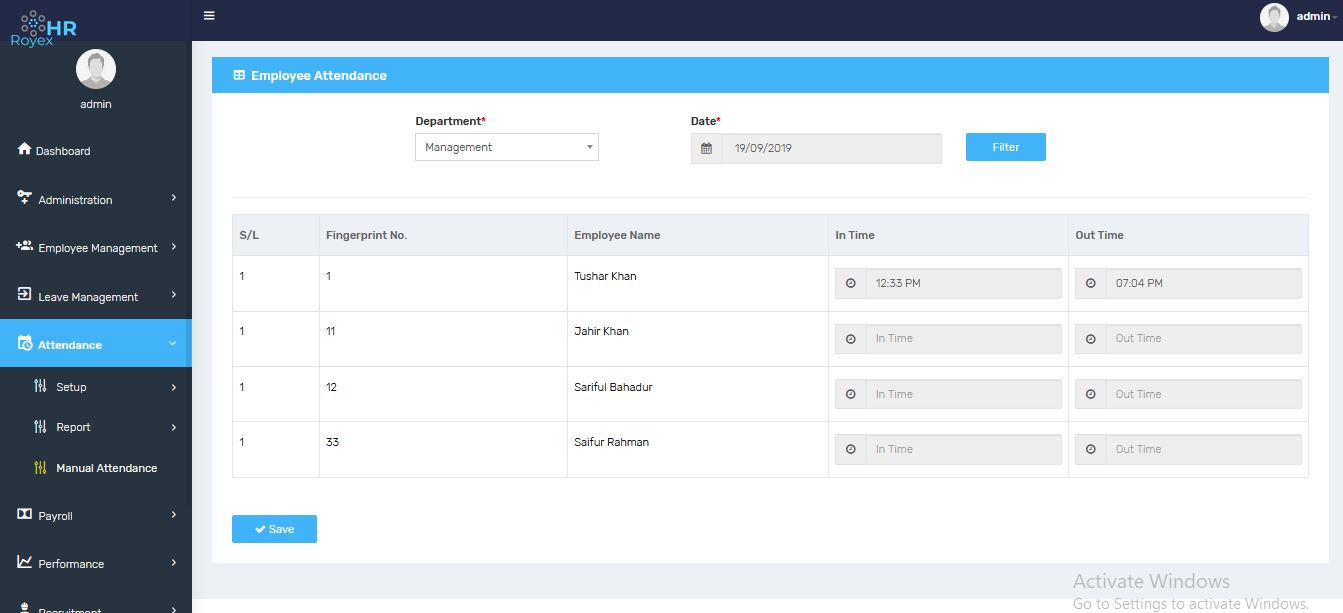Click the Leave Management sign-out icon
Screen dimensions: 1343x613
(x=25, y=295)
